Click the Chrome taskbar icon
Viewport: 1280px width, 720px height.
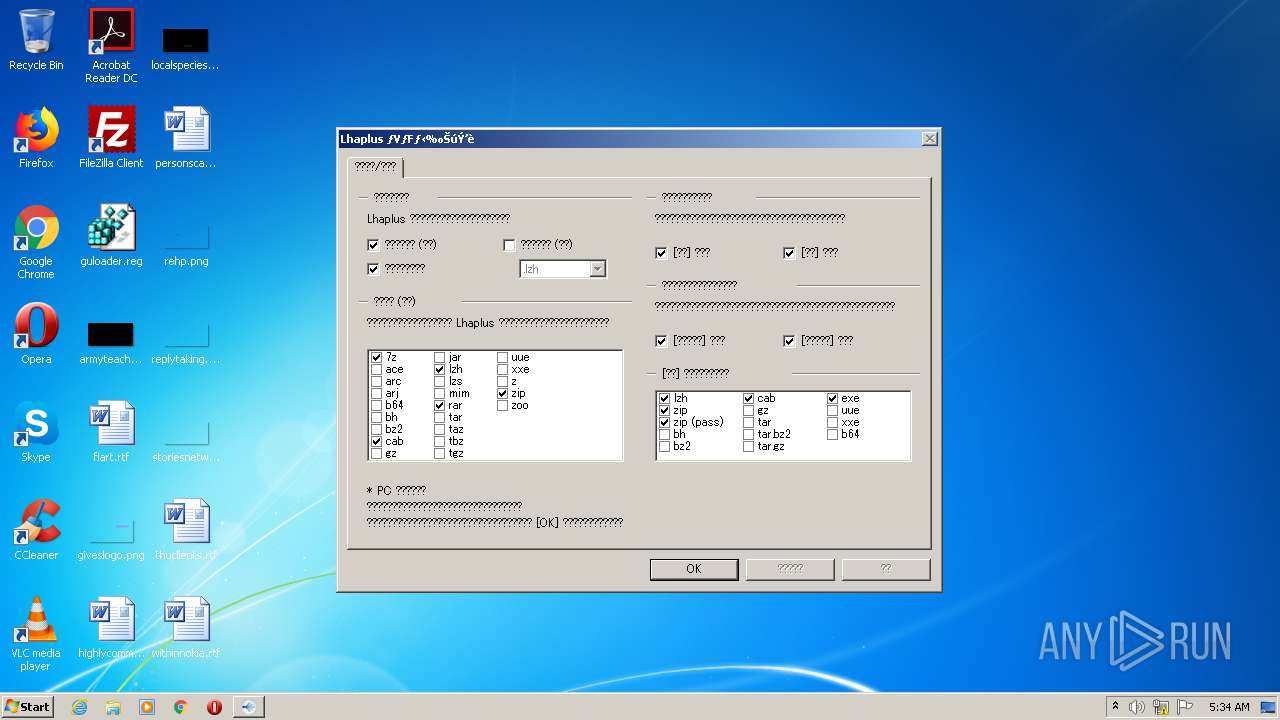coord(181,707)
